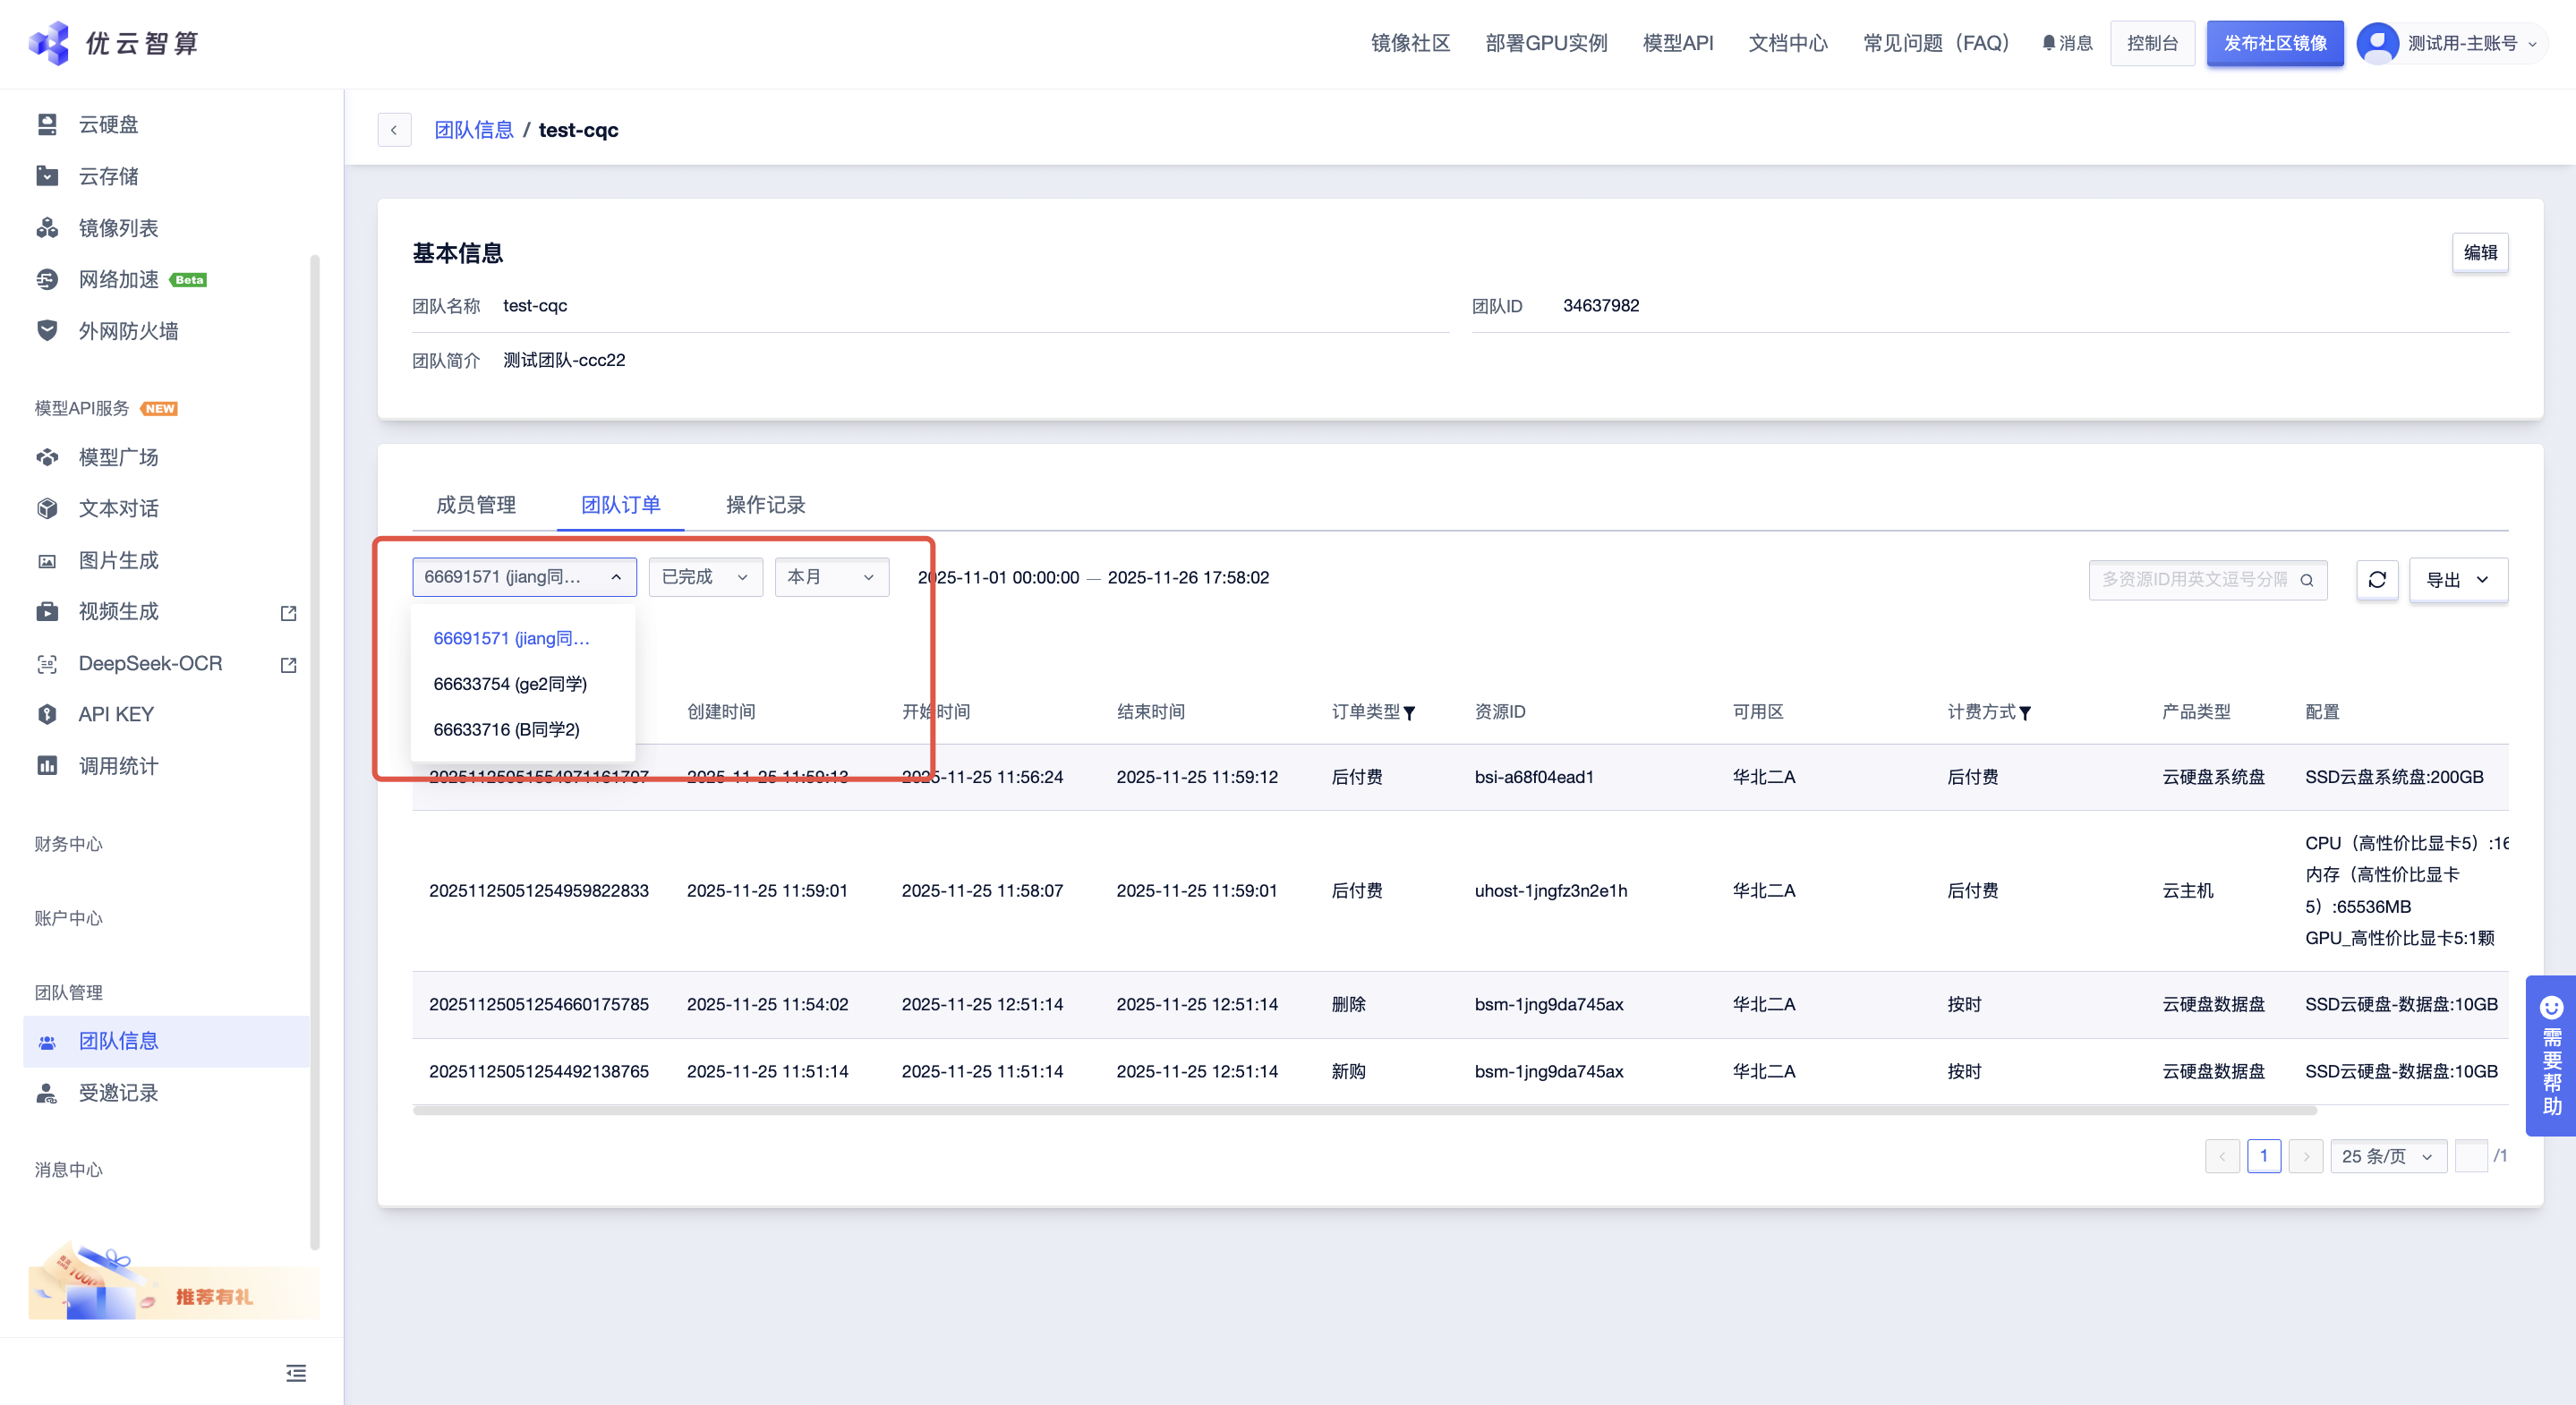Click the 优云智算 logo
Screen dimensions: 2576x1405
[x=114, y=43]
